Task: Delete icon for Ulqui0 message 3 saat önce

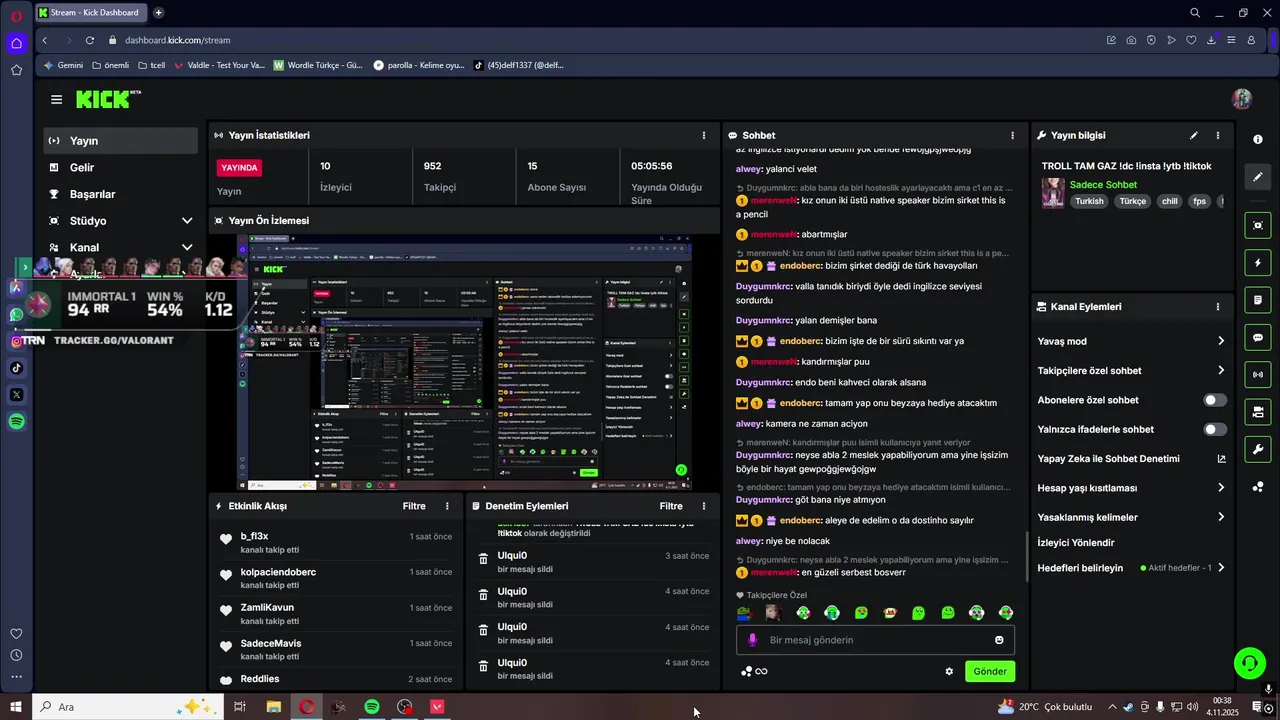Action: click(483, 559)
